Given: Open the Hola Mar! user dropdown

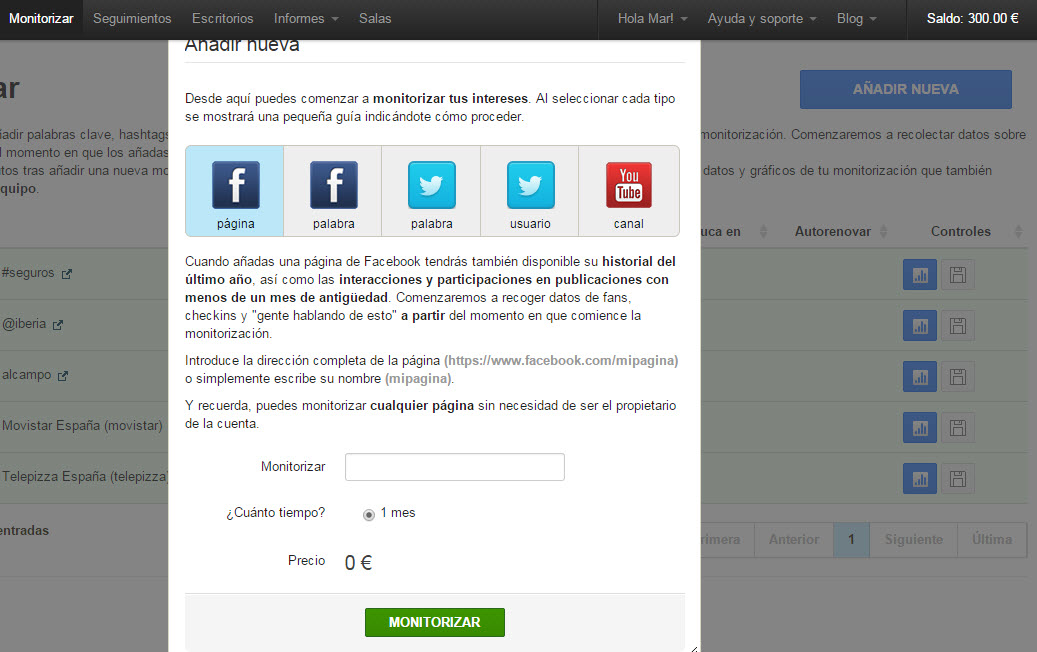Looking at the screenshot, I should [652, 19].
